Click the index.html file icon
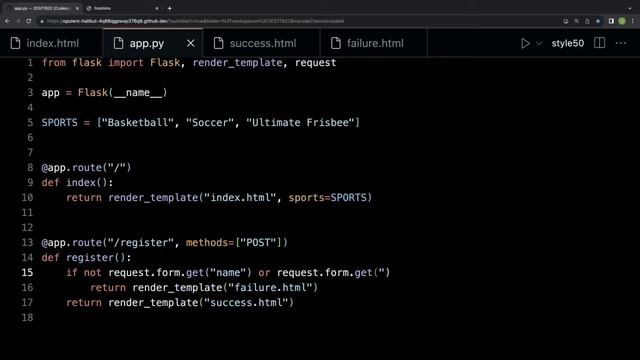Screen dimensions: 640x360 (16, 43)
